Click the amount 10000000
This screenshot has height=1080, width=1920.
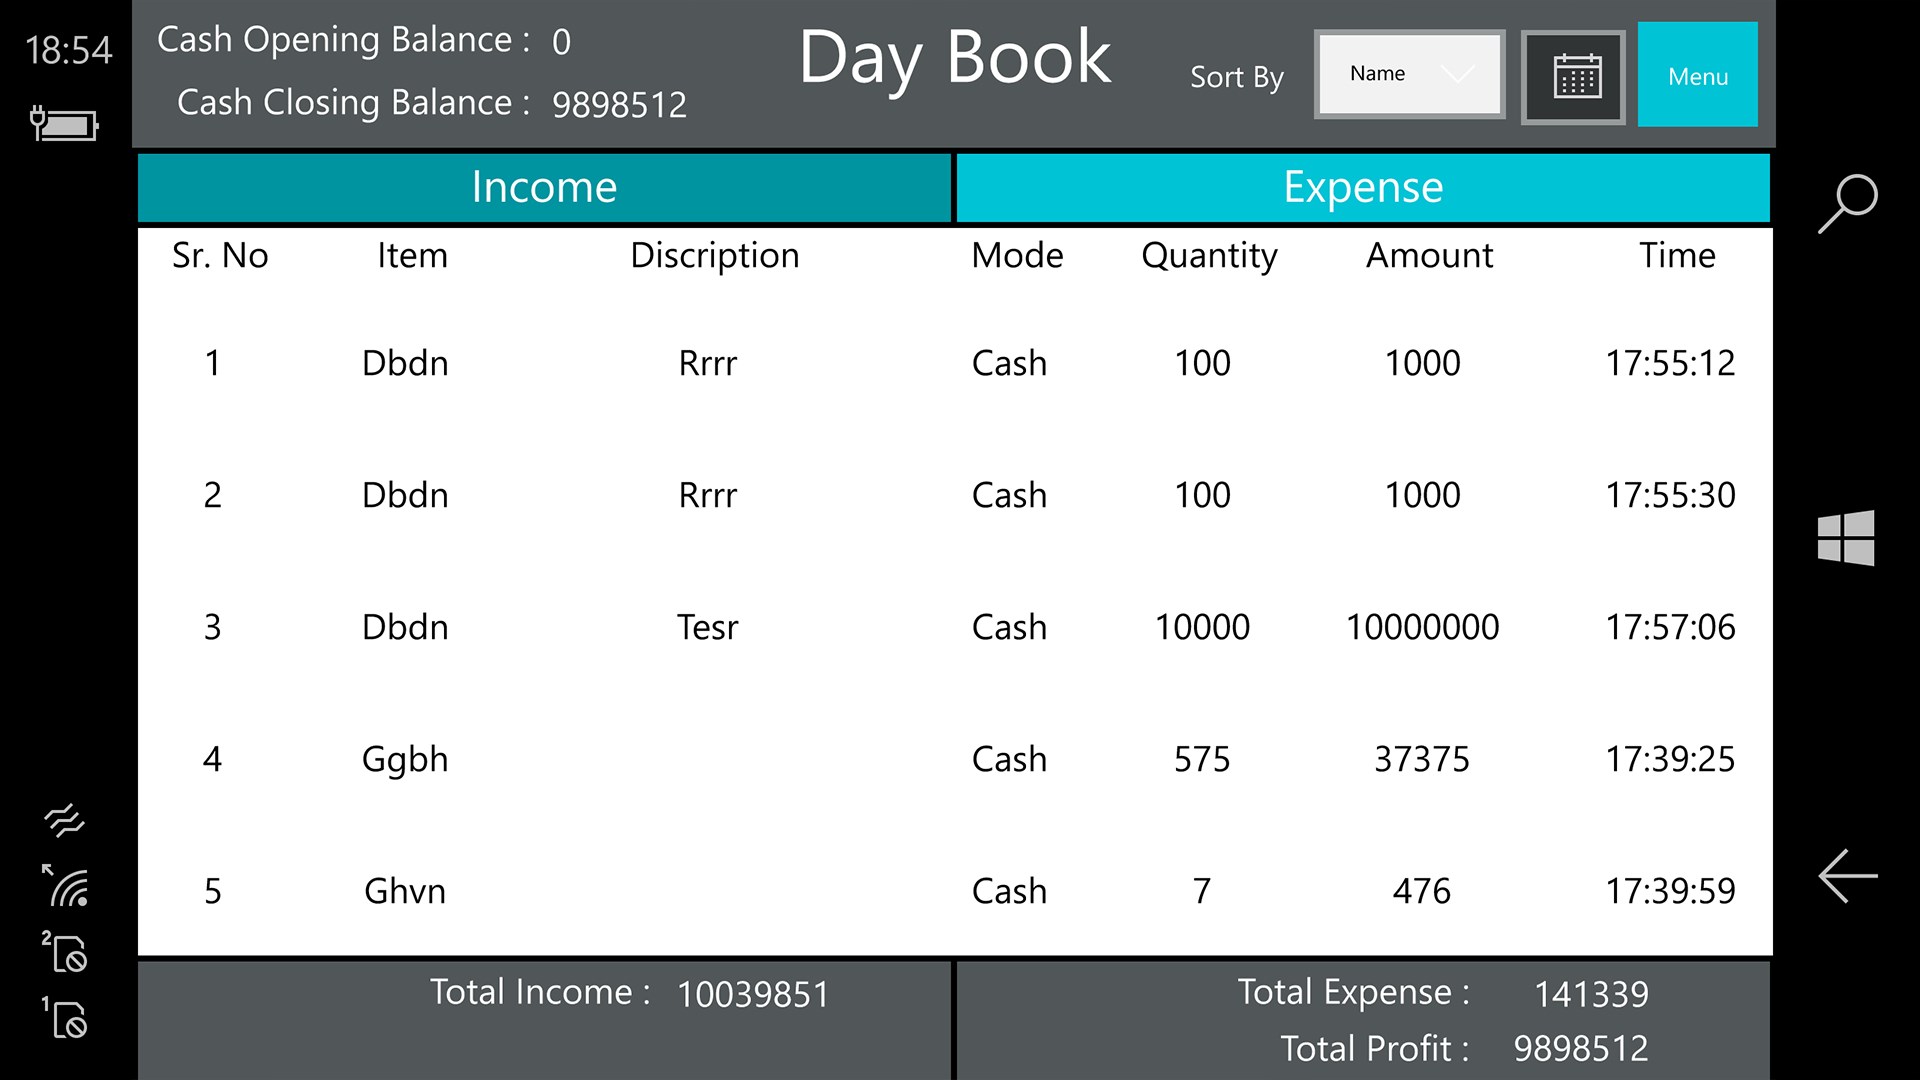1422,627
